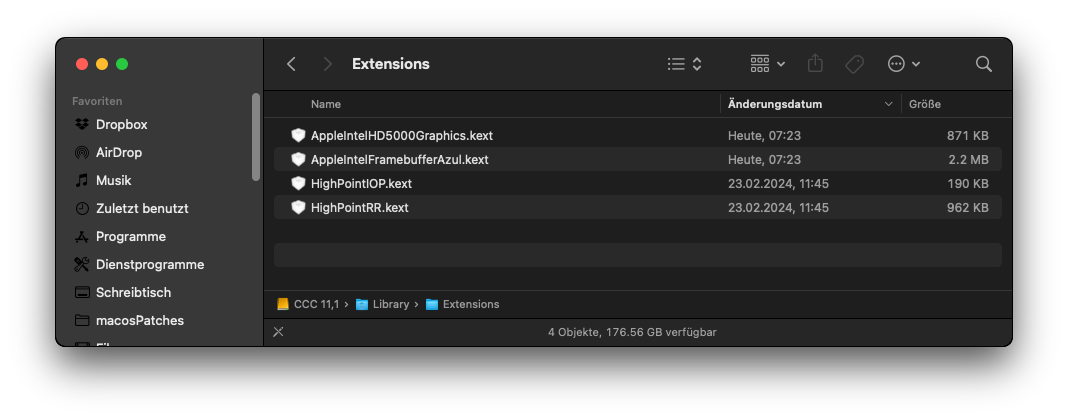Toggle sort direction arrow next to Änderungsdatum

pos(888,104)
